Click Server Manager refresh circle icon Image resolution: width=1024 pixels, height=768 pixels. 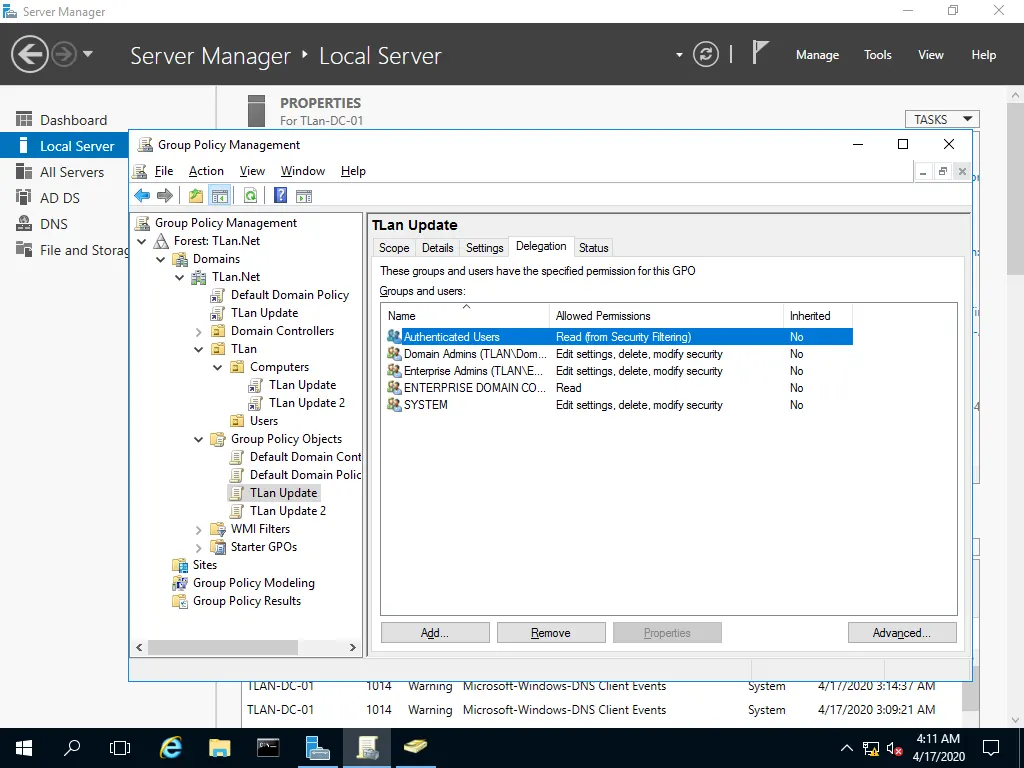[x=705, y=54]
